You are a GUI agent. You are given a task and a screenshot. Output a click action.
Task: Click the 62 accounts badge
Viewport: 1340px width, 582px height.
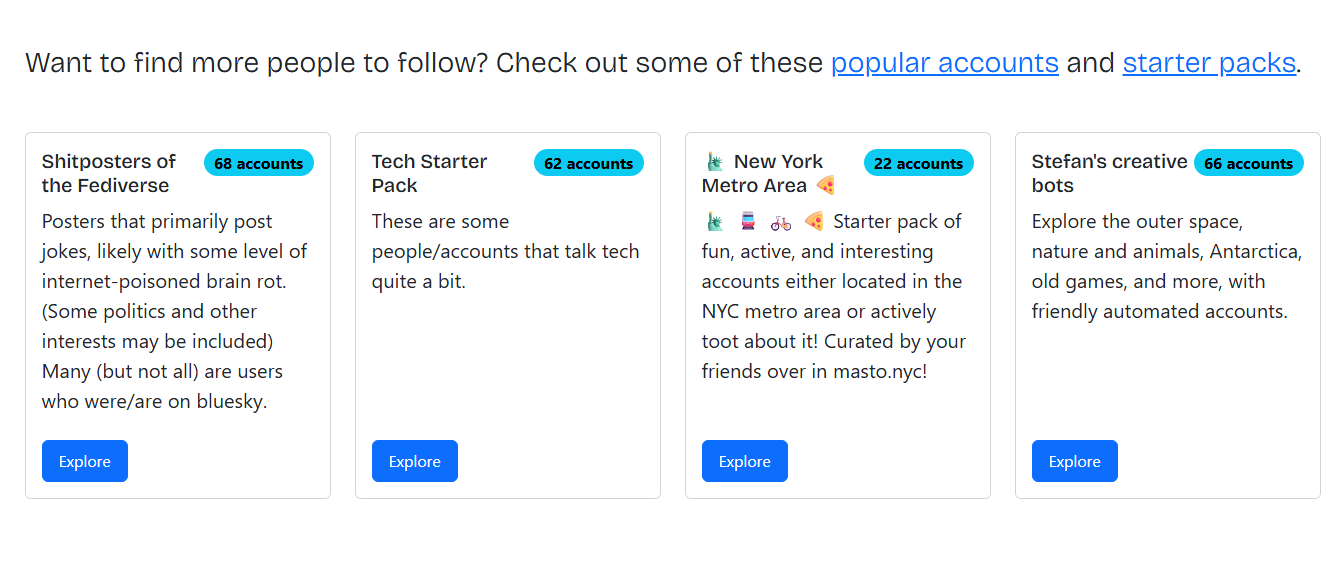coord(589,163)
